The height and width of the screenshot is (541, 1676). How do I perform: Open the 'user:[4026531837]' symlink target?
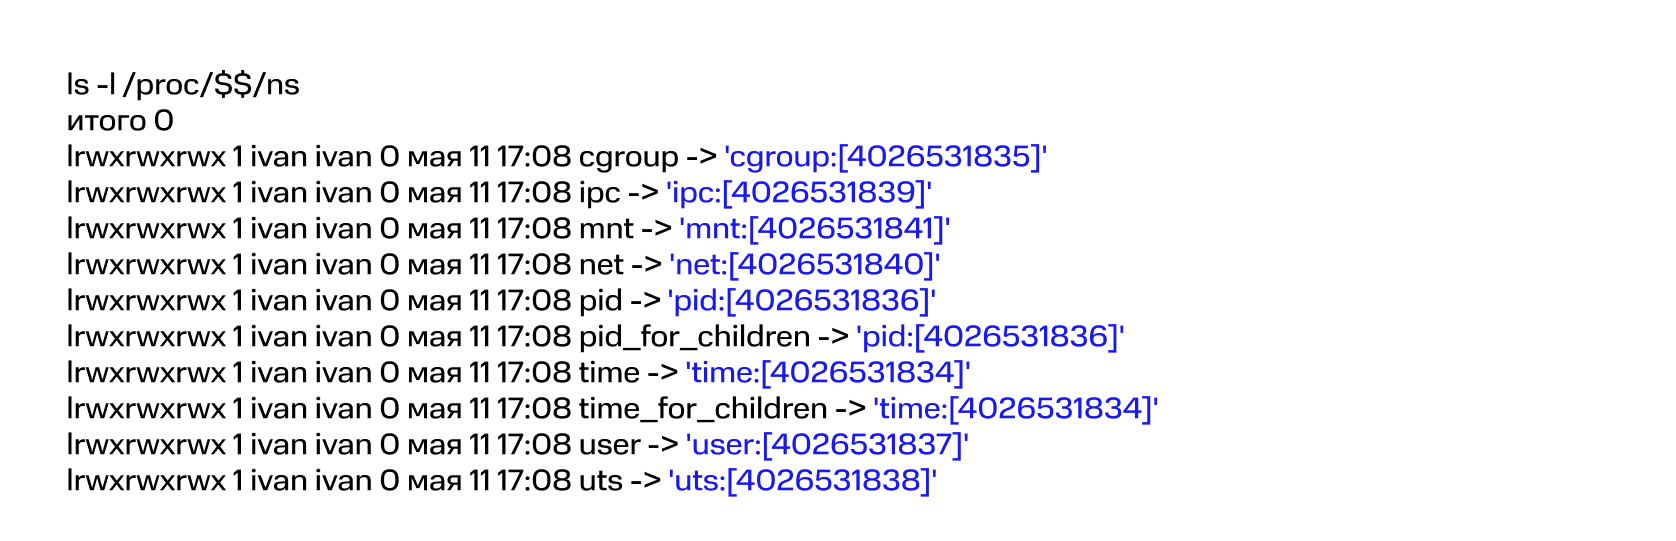pyautogui.click(x=827, y=445)
